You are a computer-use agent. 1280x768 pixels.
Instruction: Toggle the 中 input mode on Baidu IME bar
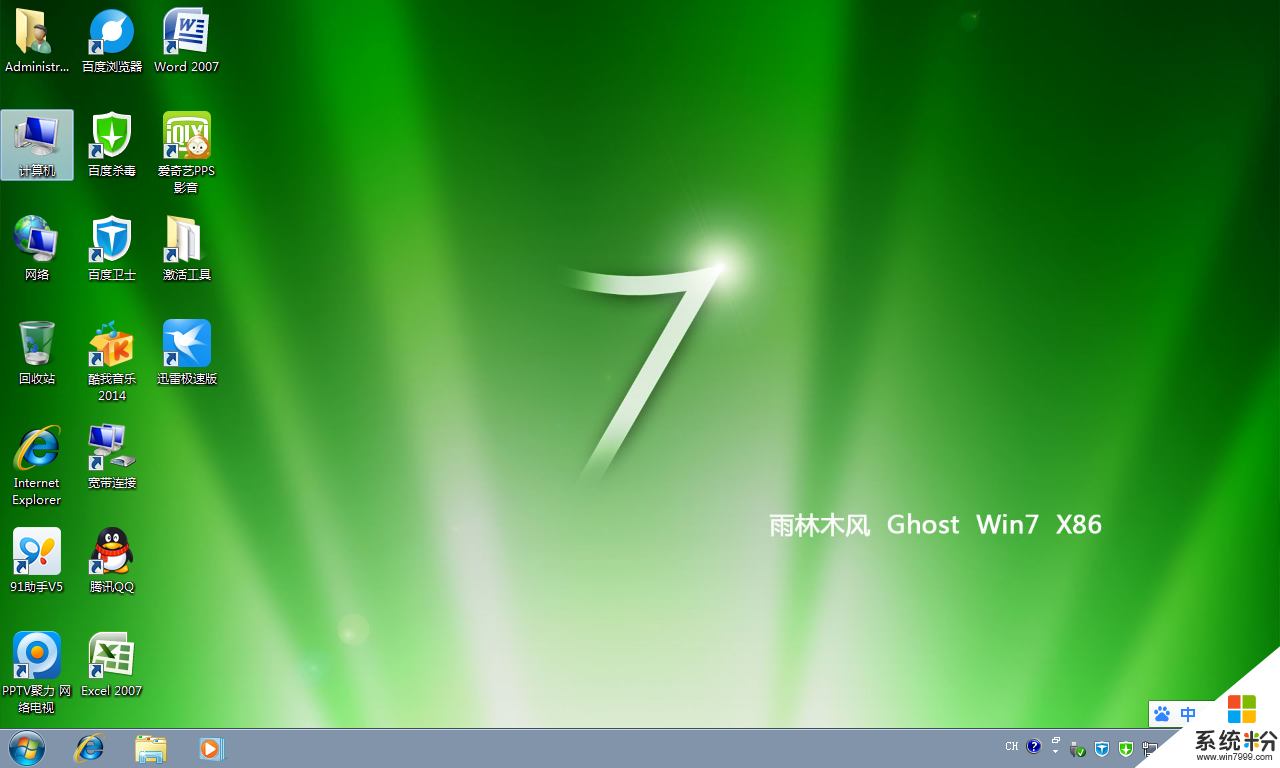(x=1188, y=714)
